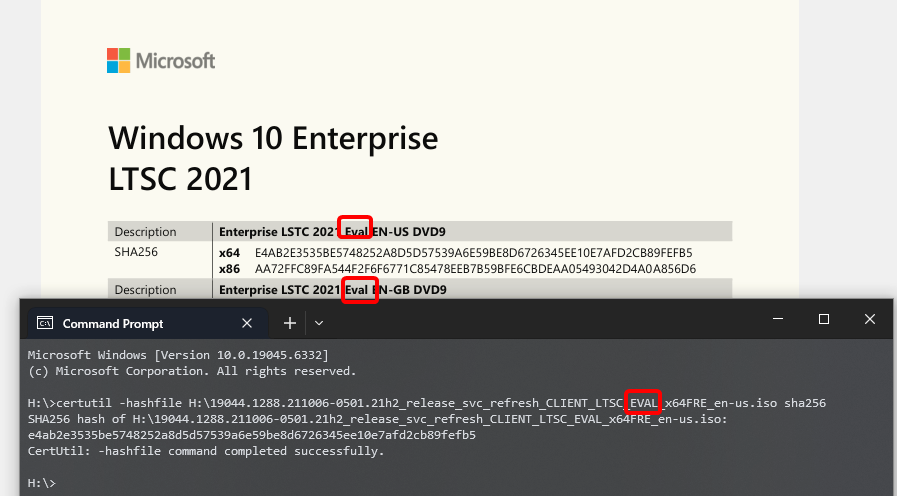The image size is (897, 496).
Task: Open the terminal profile dropdown arrow
Action: coord(319,323)
